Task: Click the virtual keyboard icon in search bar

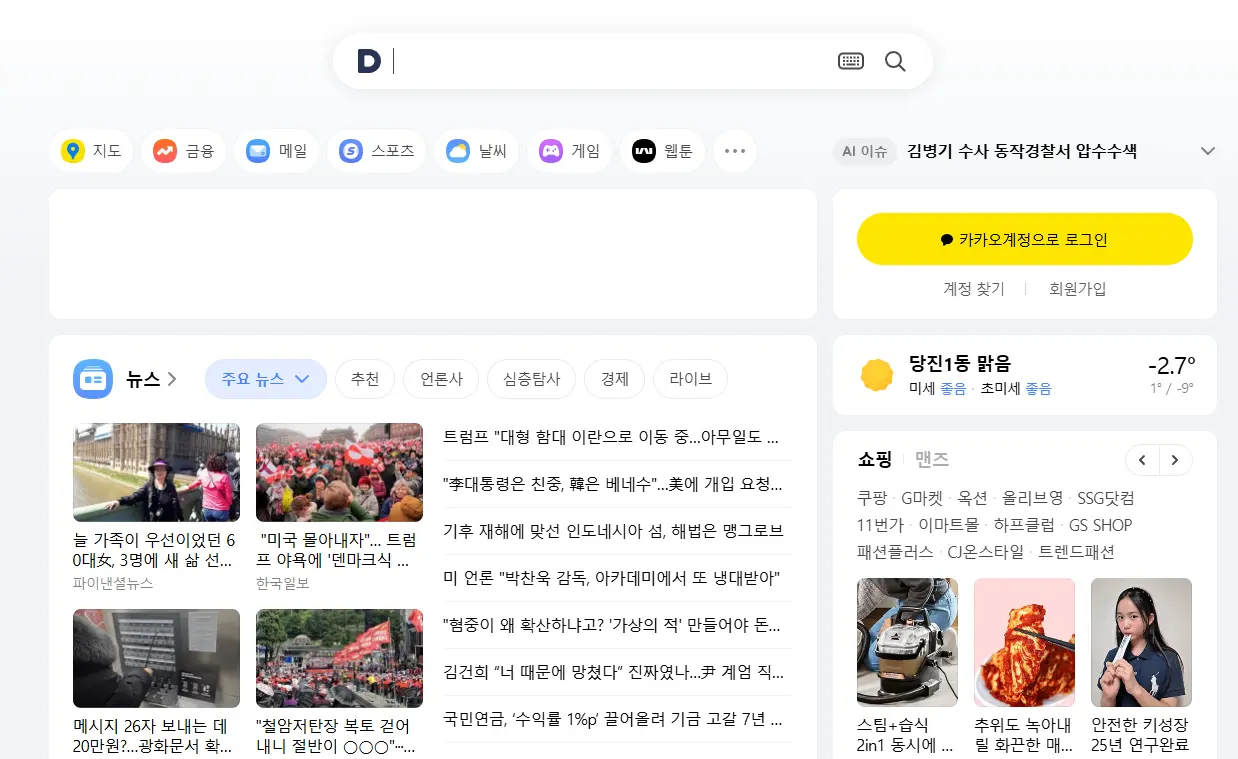Action: (850, 61)
